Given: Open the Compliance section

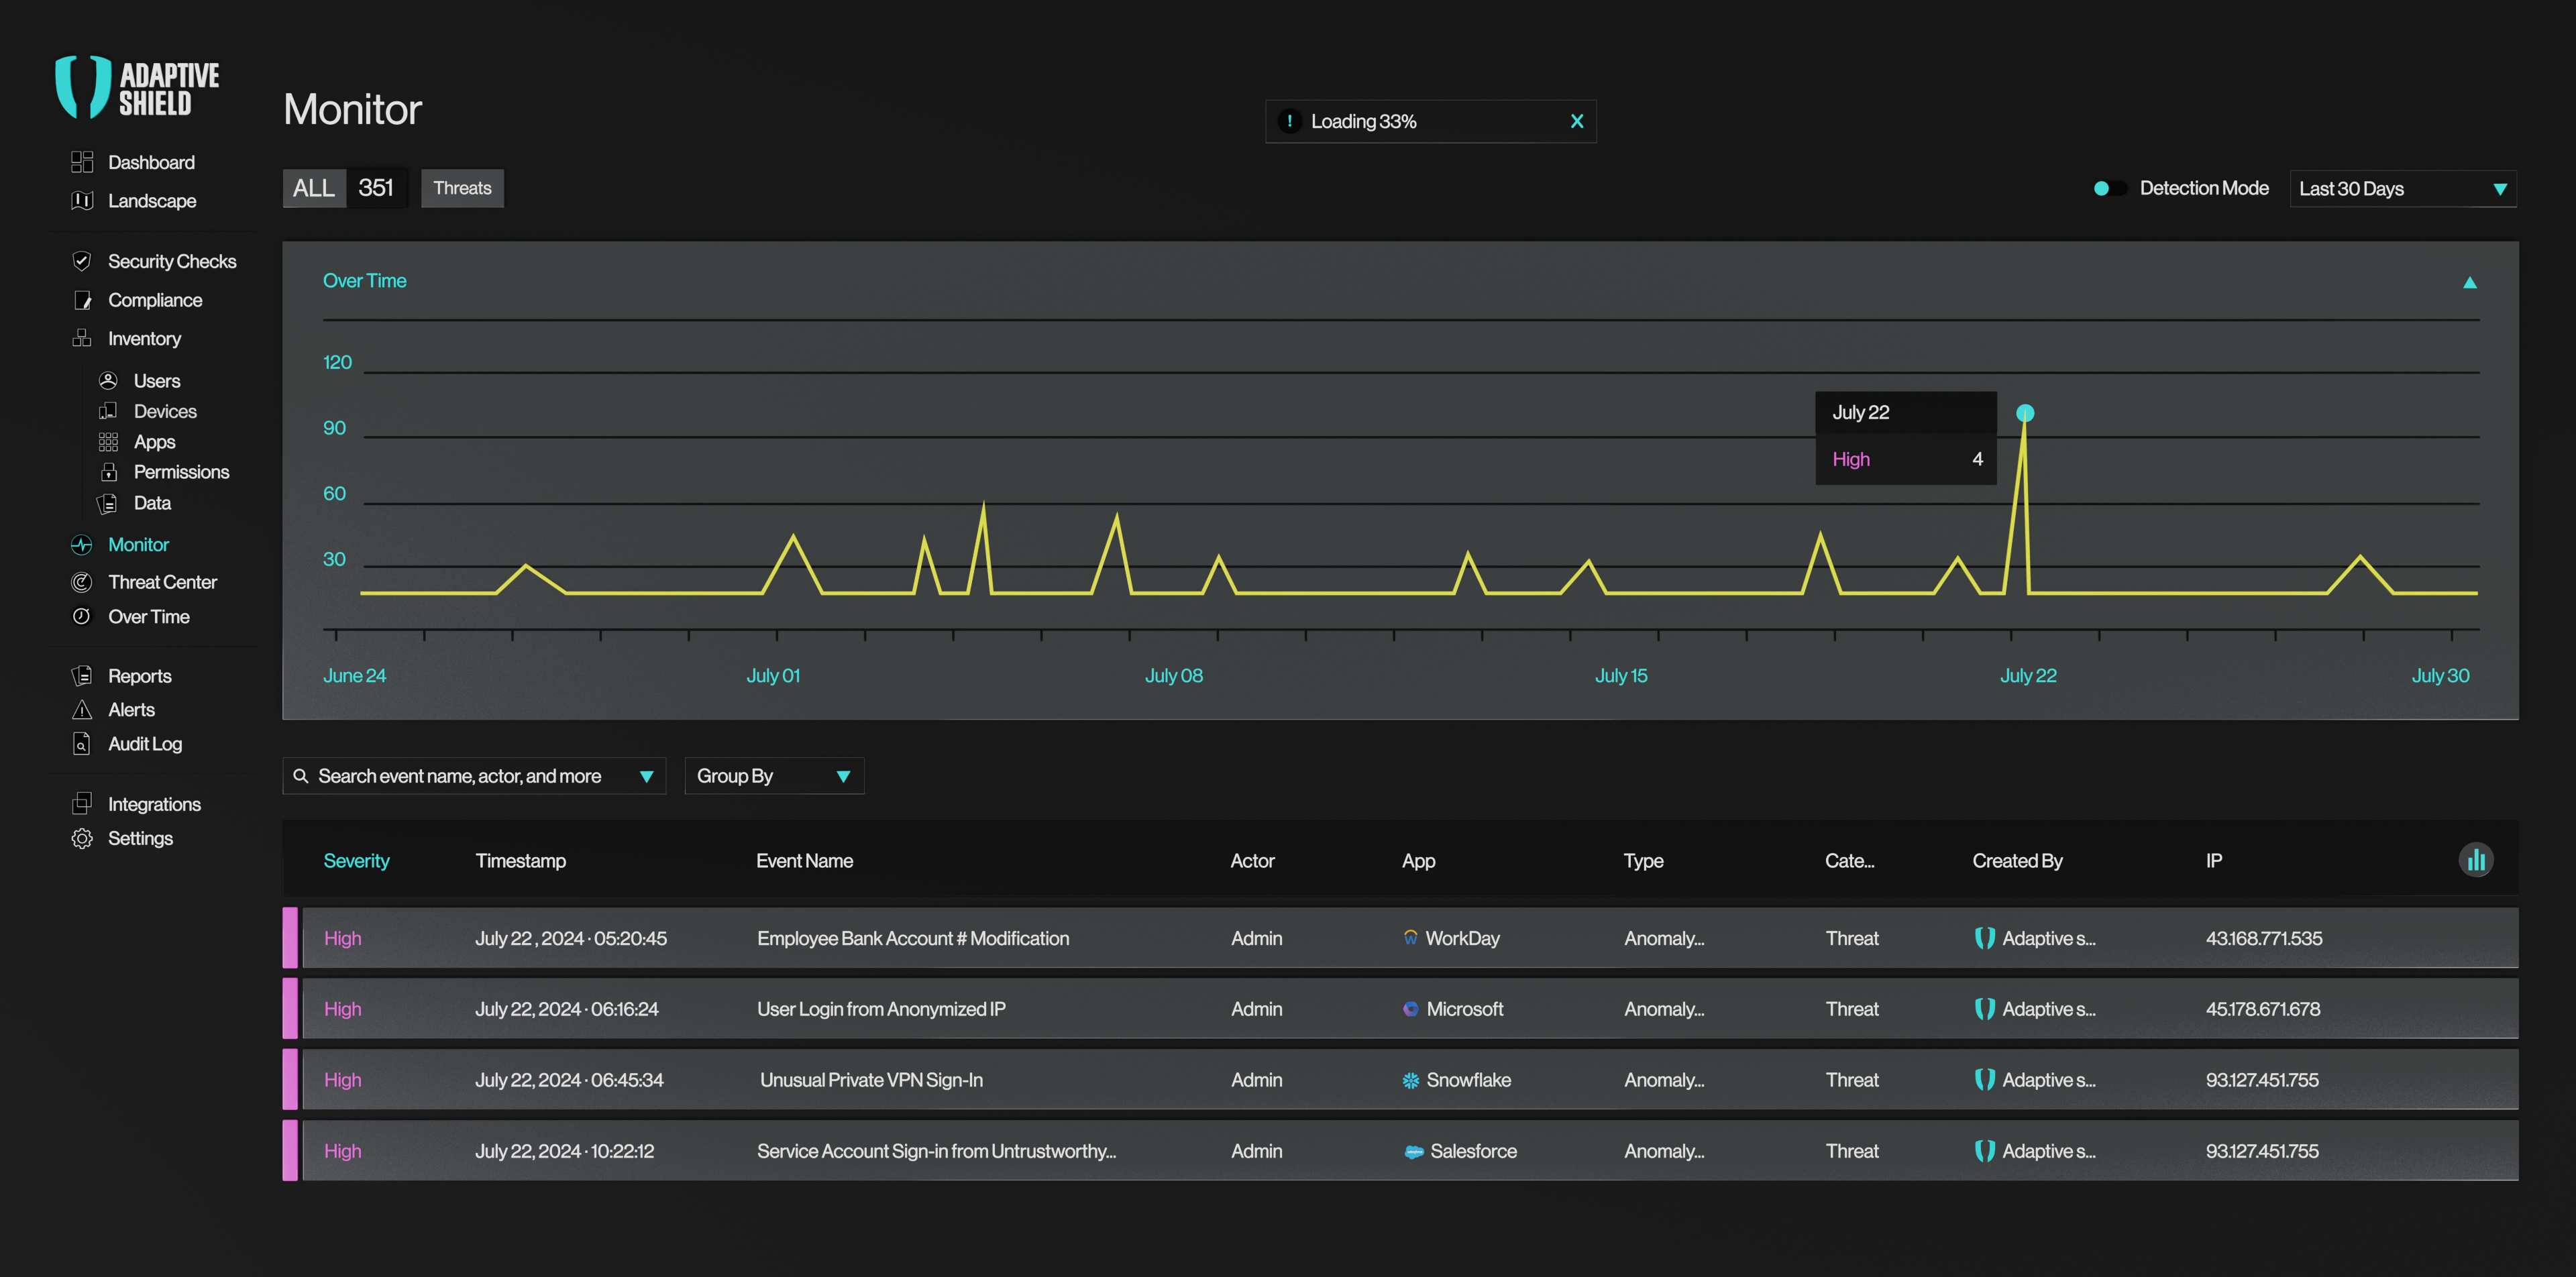Looking at the screenshot, I should pos(154,299).
